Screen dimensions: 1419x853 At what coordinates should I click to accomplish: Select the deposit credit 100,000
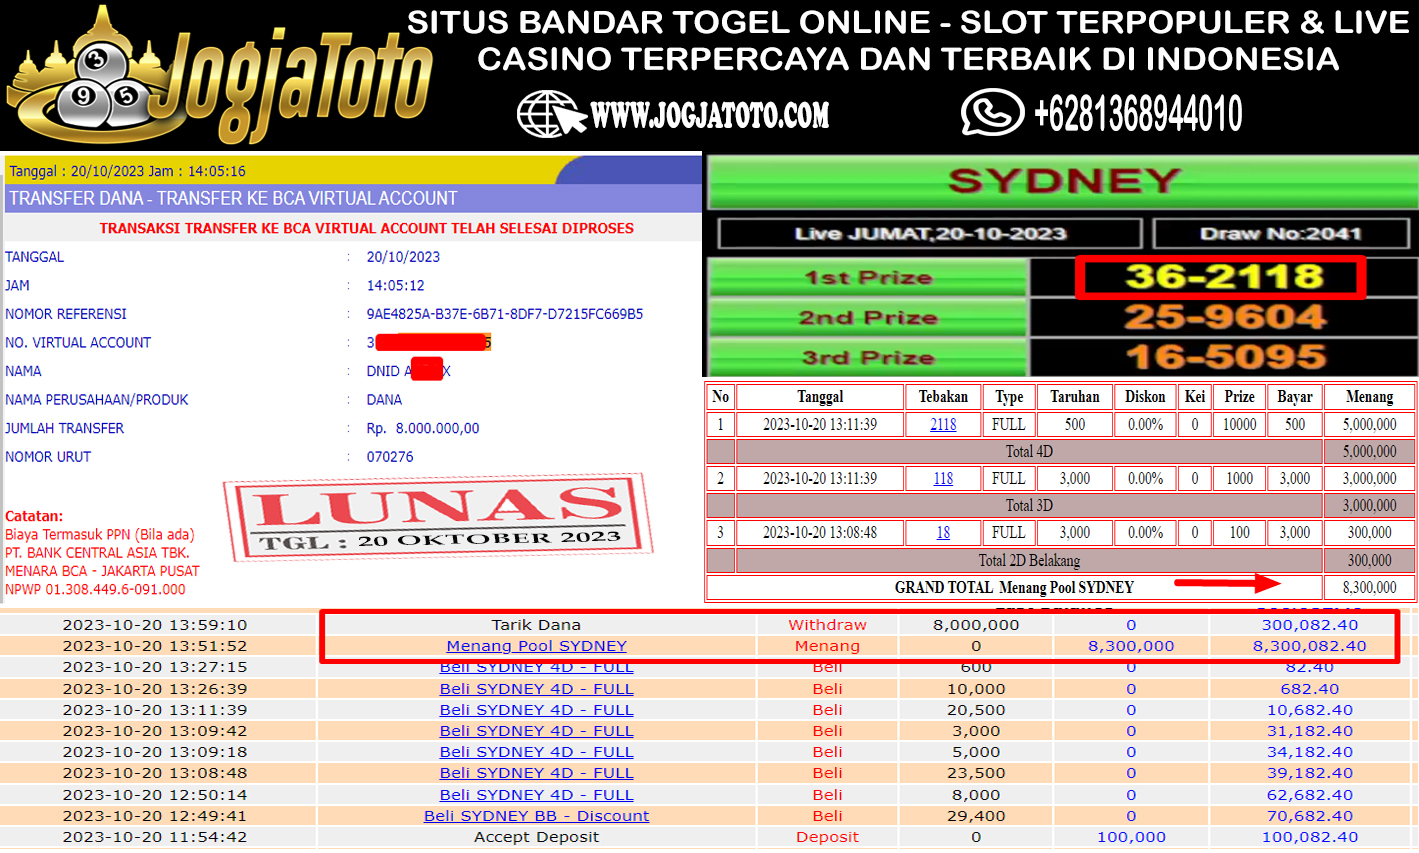(1132, 837)
